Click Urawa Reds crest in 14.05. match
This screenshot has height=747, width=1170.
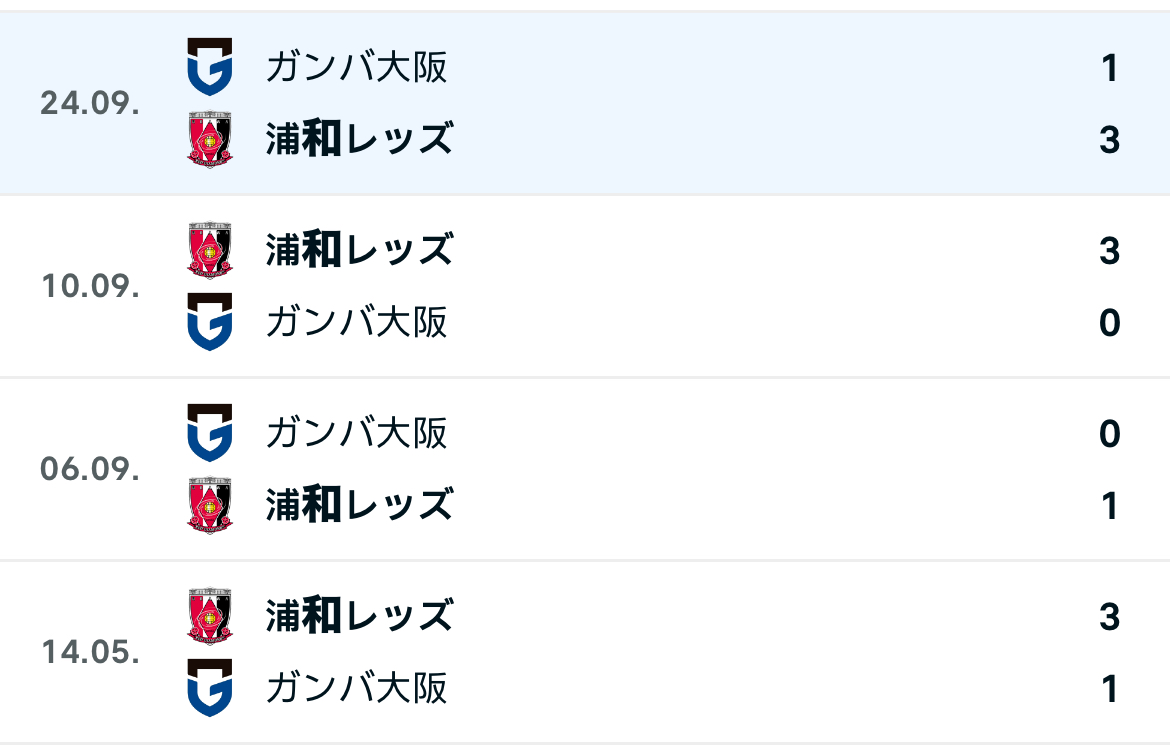pyautogui.click(x=210, y=616)
